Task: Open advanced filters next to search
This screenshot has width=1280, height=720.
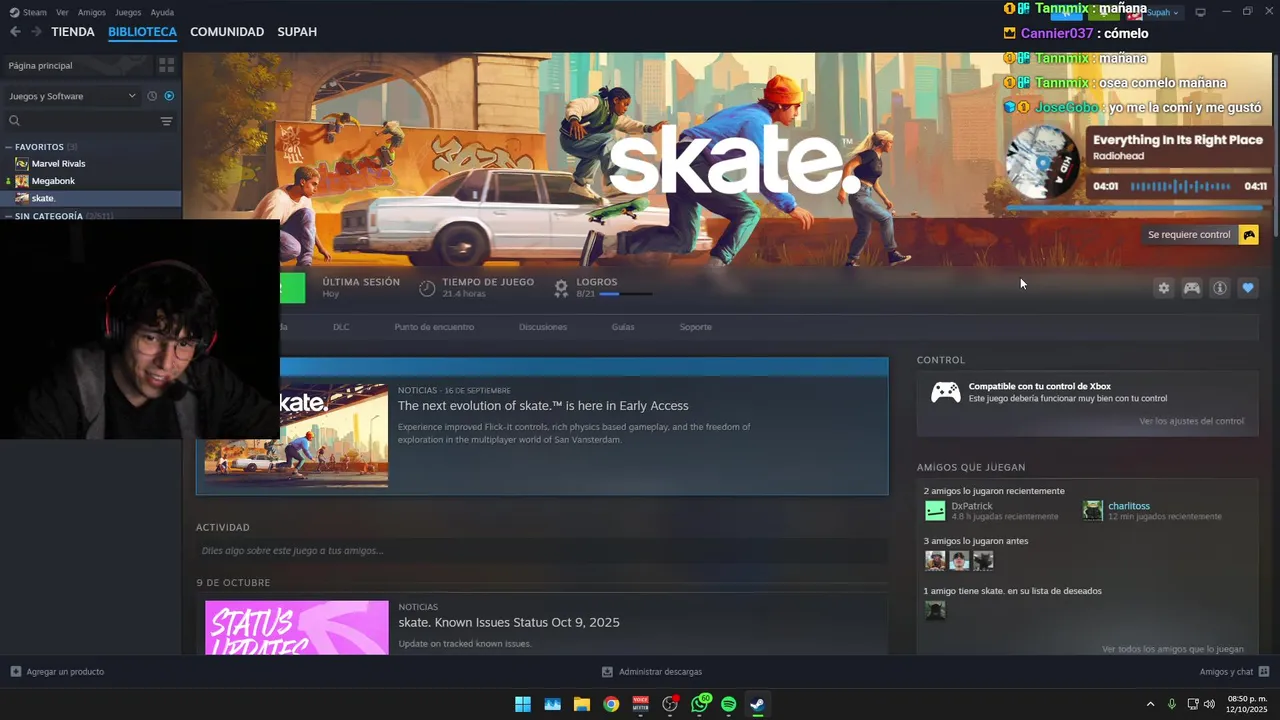Action: click(x=167, y=121)
